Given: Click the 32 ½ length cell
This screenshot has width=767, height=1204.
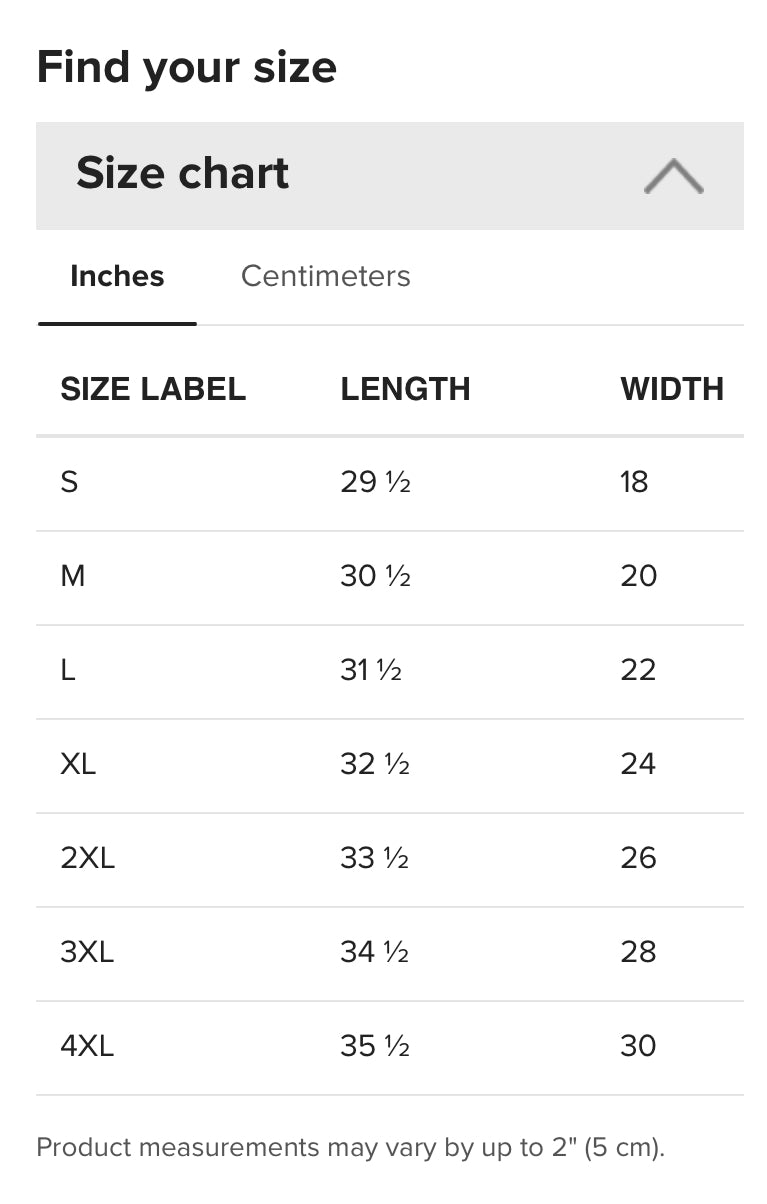Looking at the screenshot, I should tap(375, 764).
